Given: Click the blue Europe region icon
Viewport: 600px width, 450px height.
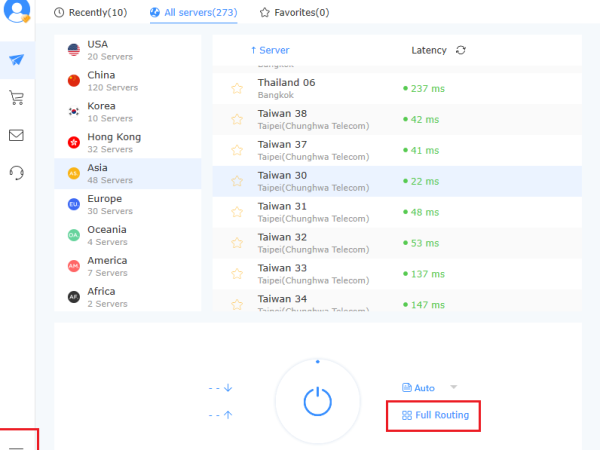Looking at the screenshot, I should (x=74, y=204).
